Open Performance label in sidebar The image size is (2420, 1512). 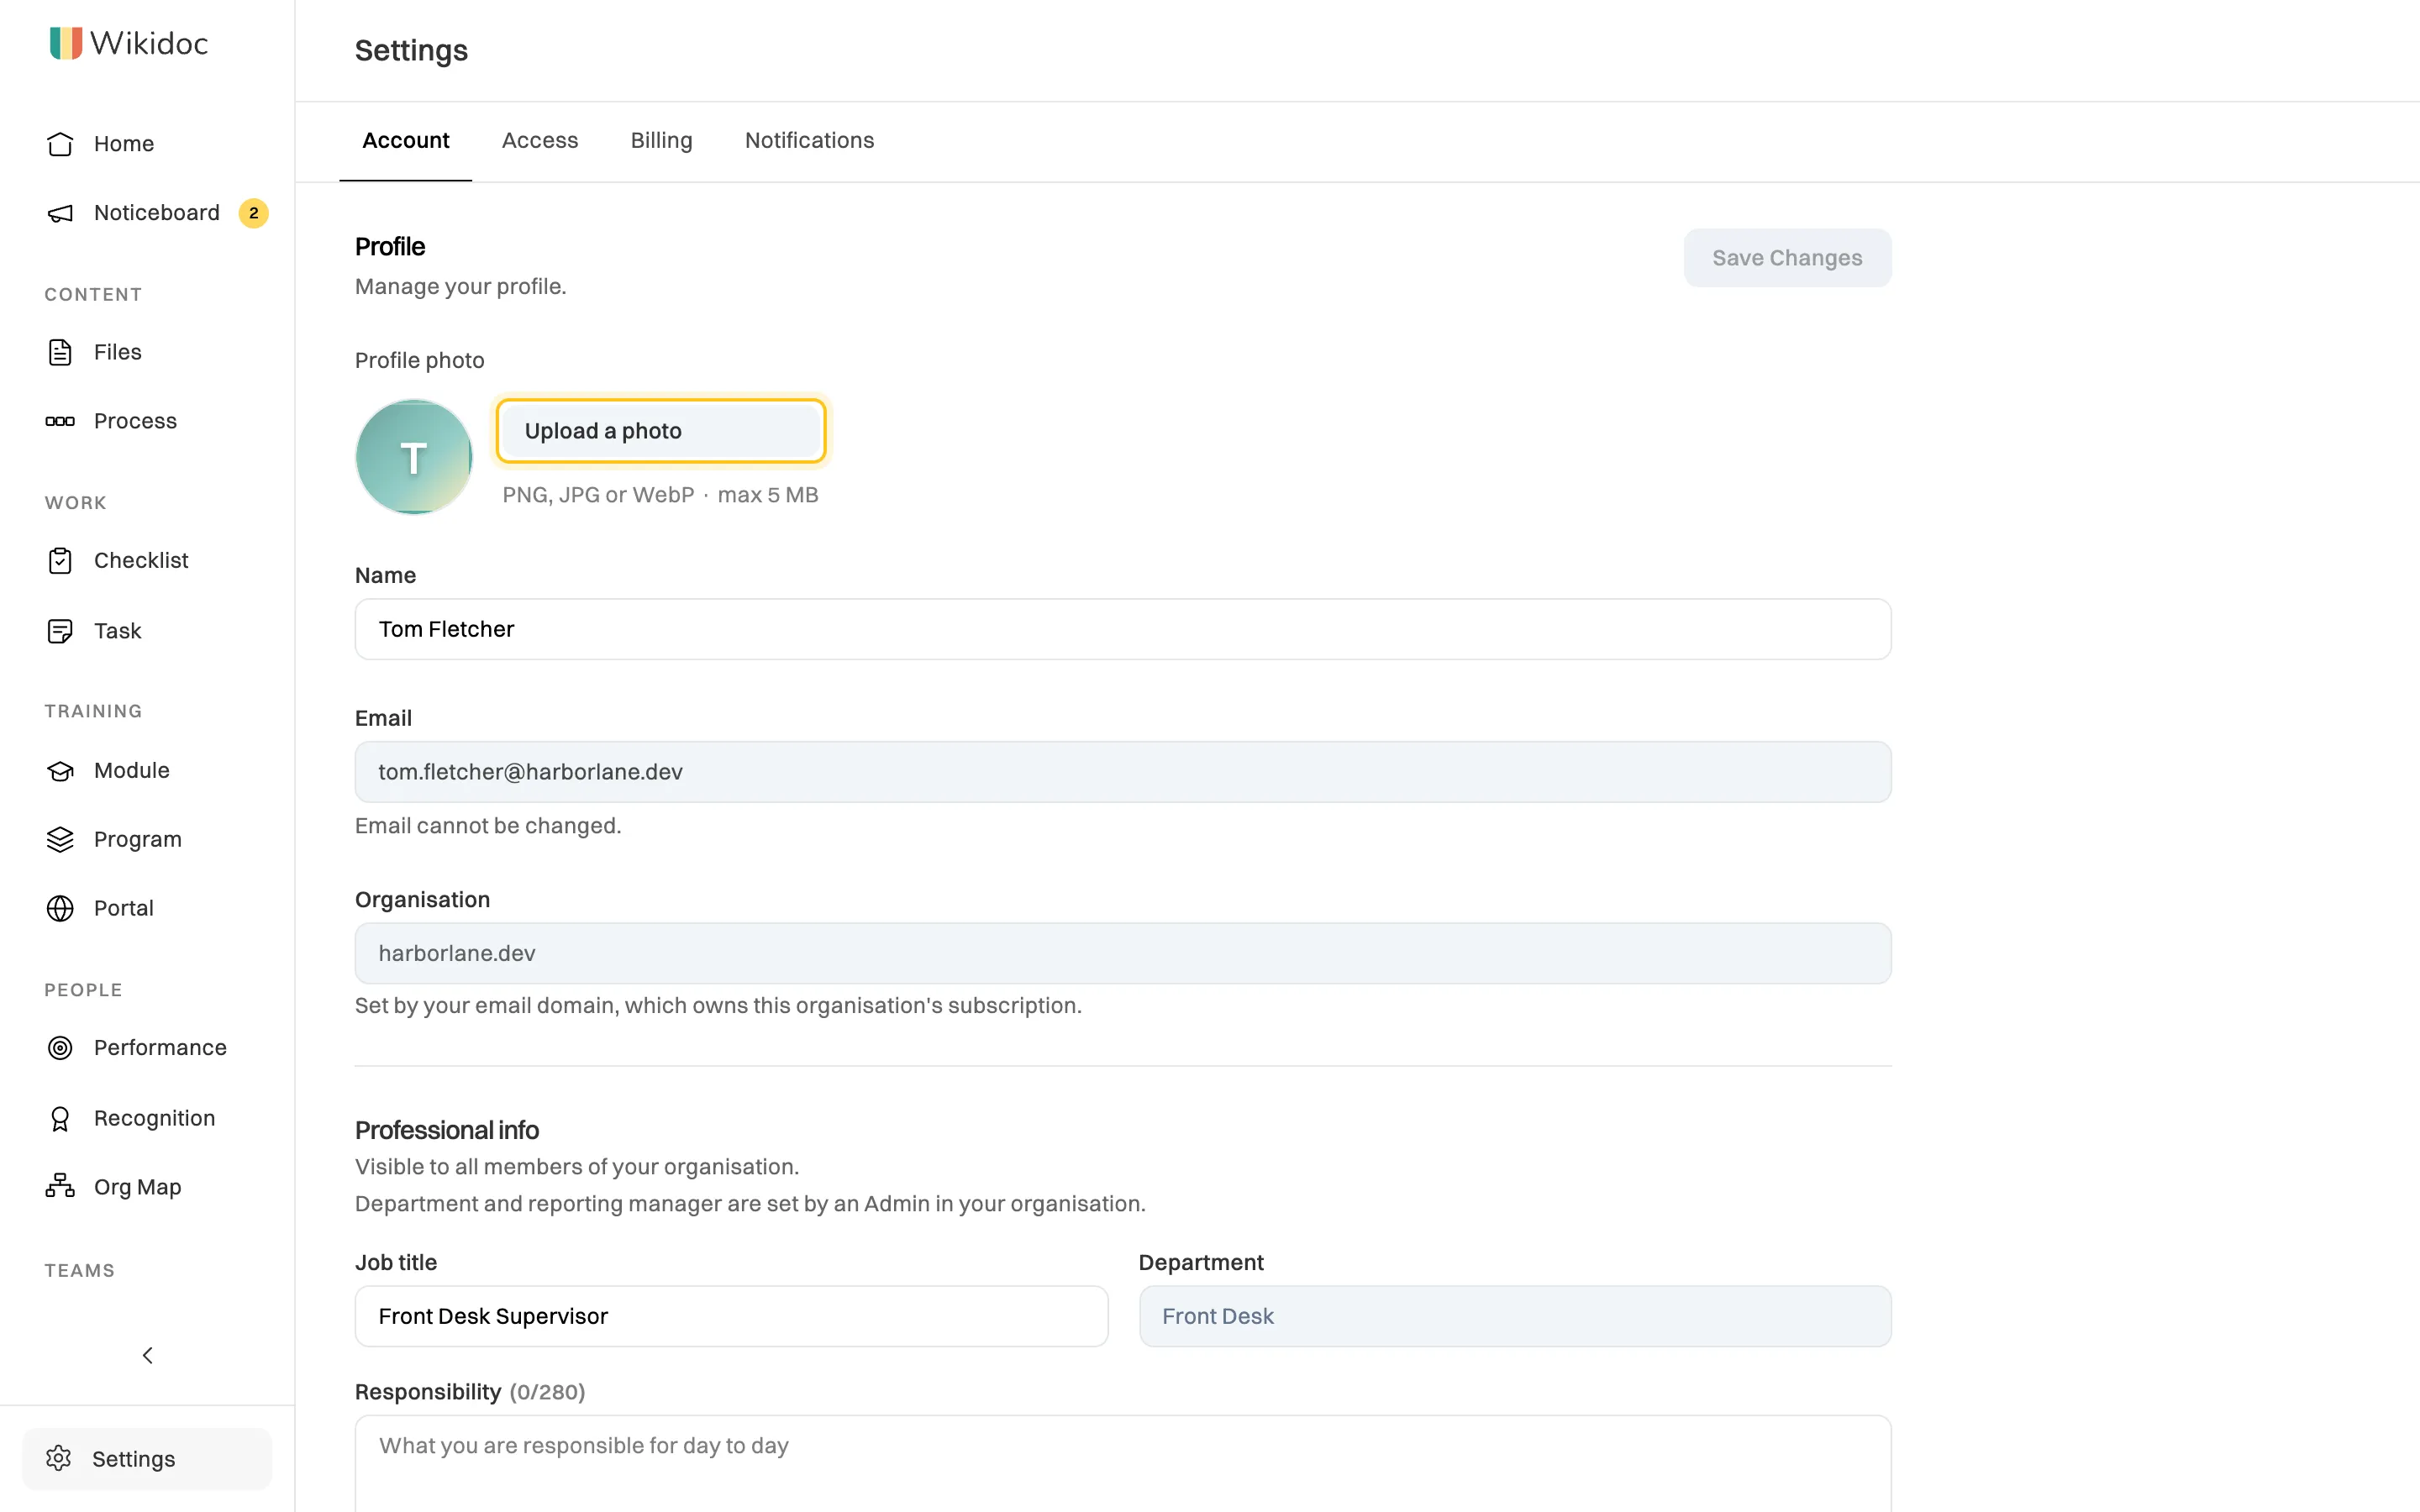click(x=160, y=1048)
